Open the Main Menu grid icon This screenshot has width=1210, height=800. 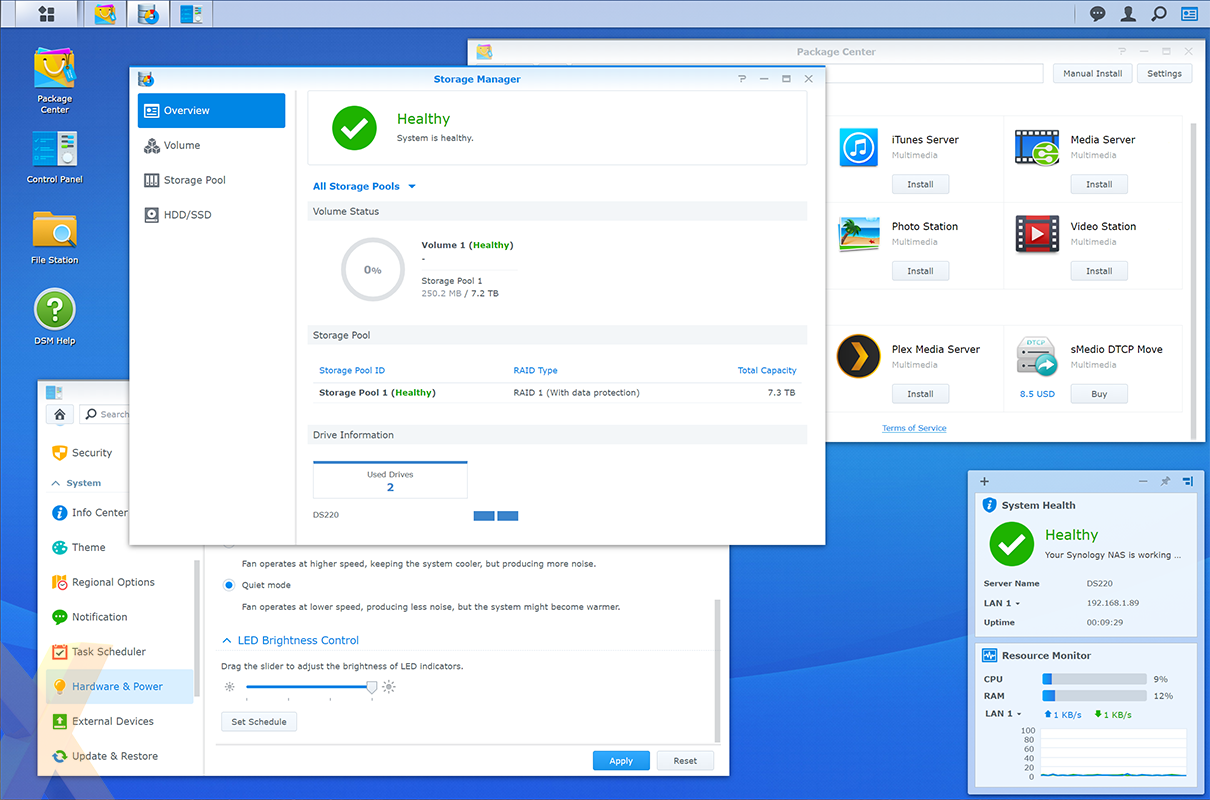tap(46, 14)
